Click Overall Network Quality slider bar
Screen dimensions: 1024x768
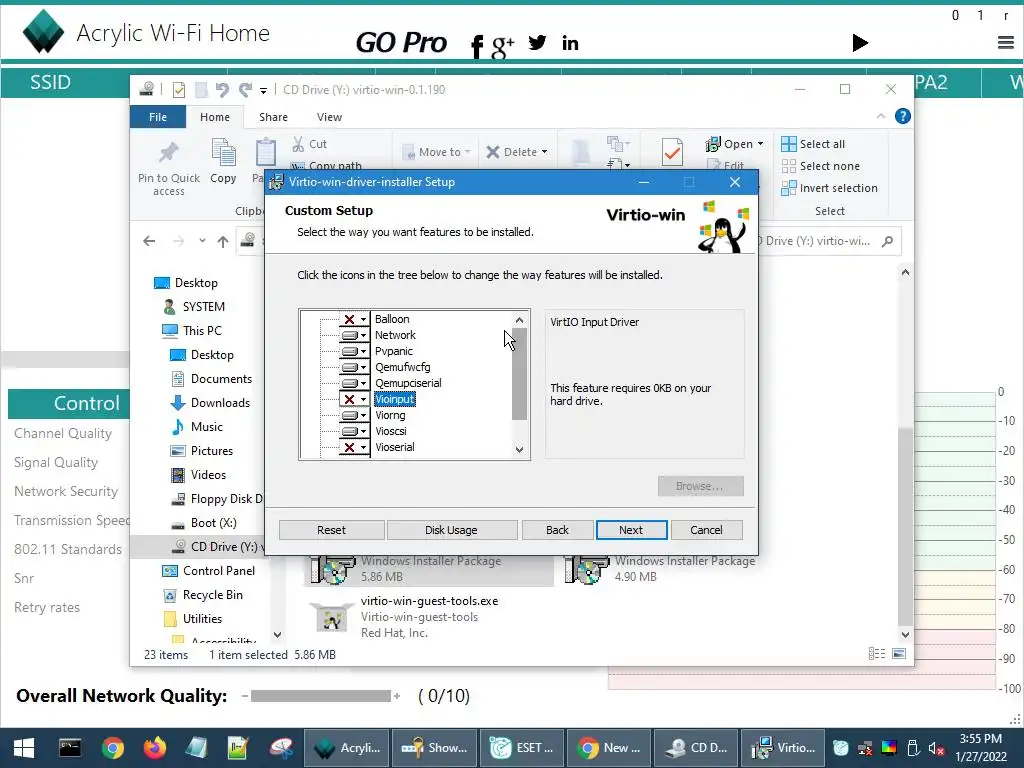click(x=321, y=696)
